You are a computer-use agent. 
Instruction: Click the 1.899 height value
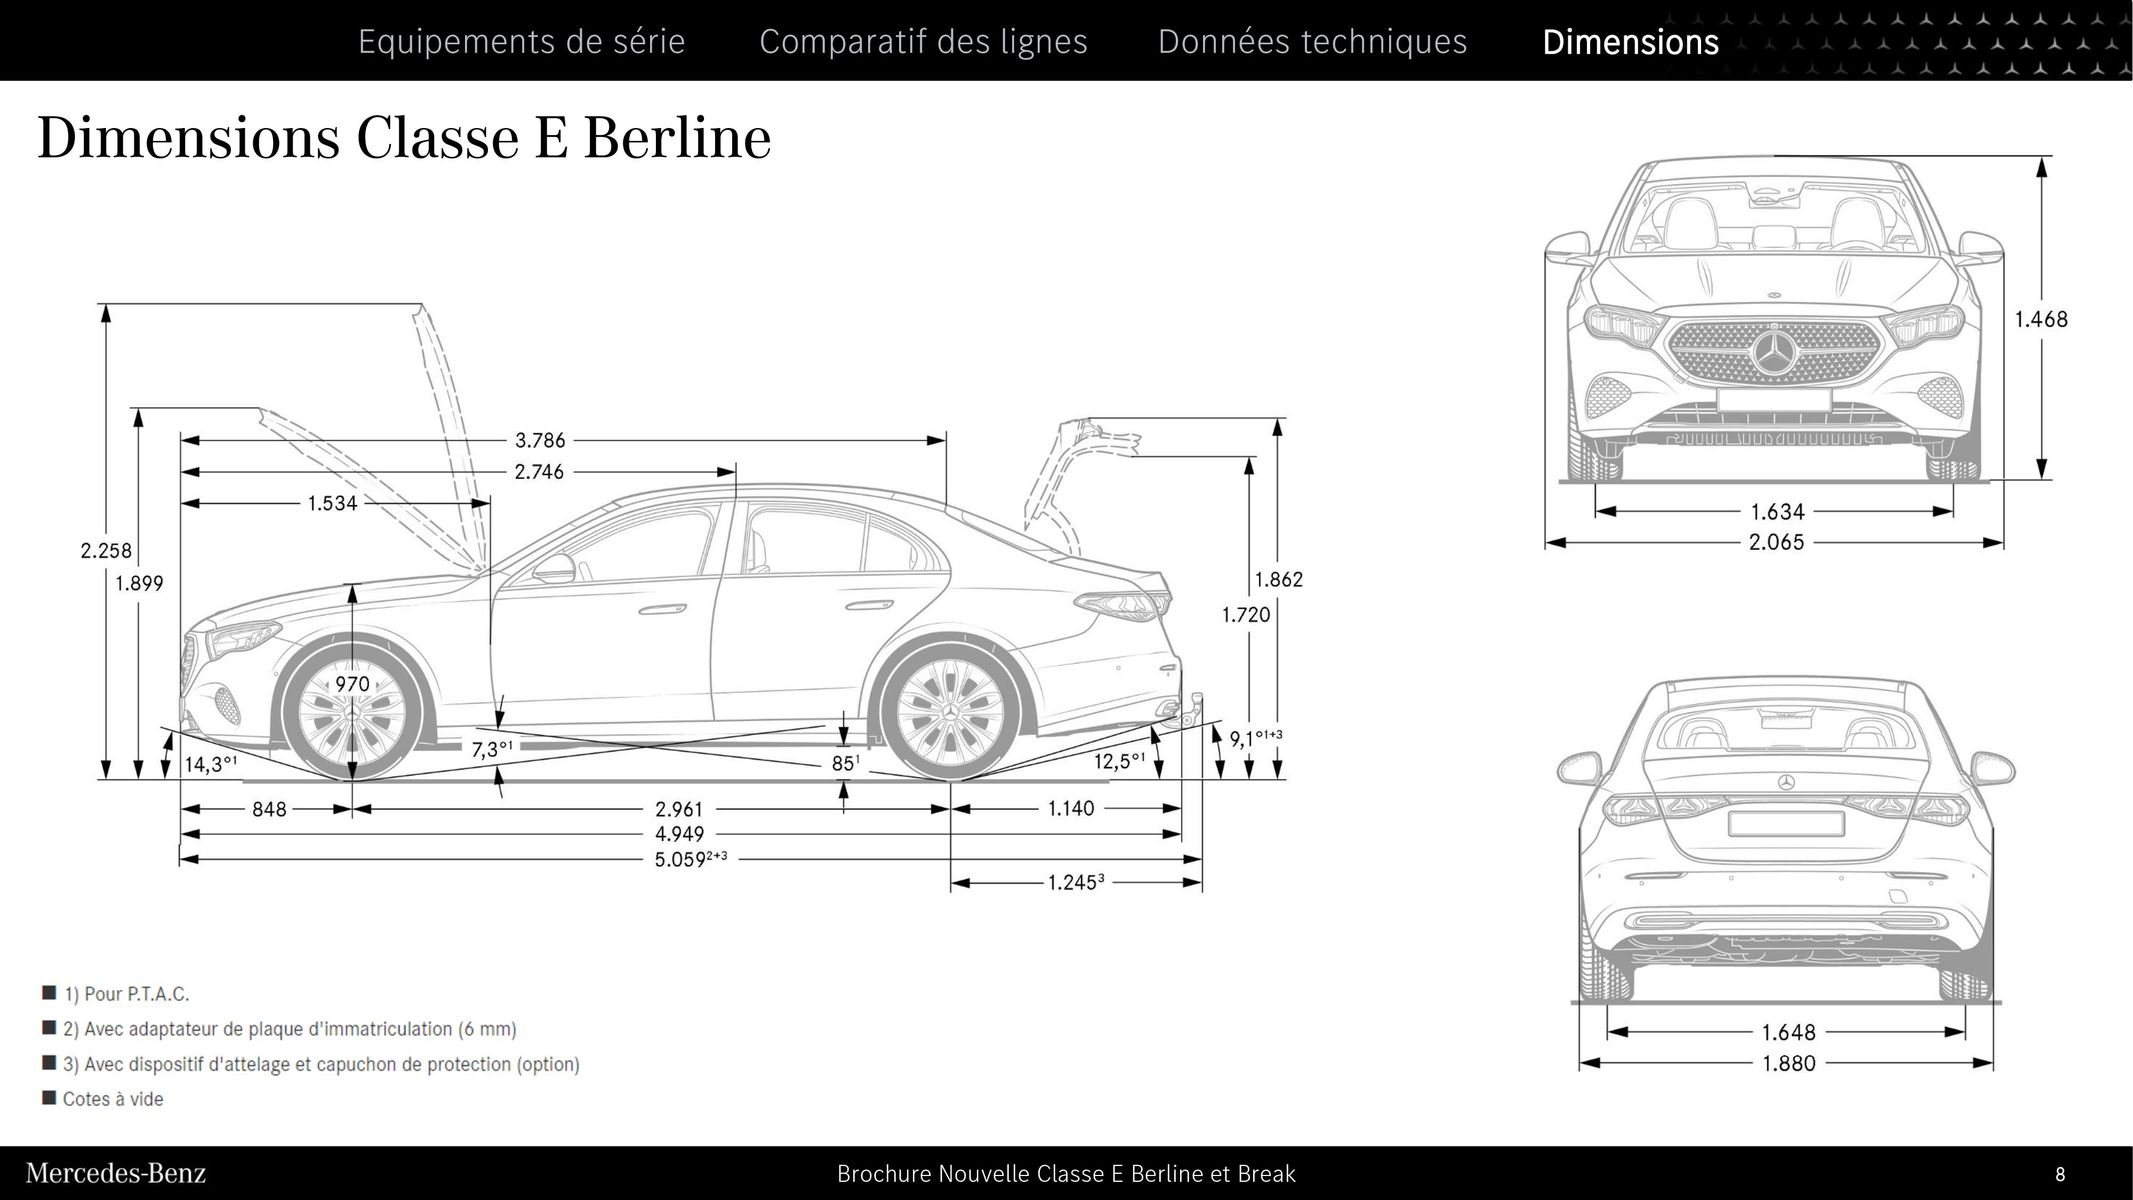pos(139,583)
